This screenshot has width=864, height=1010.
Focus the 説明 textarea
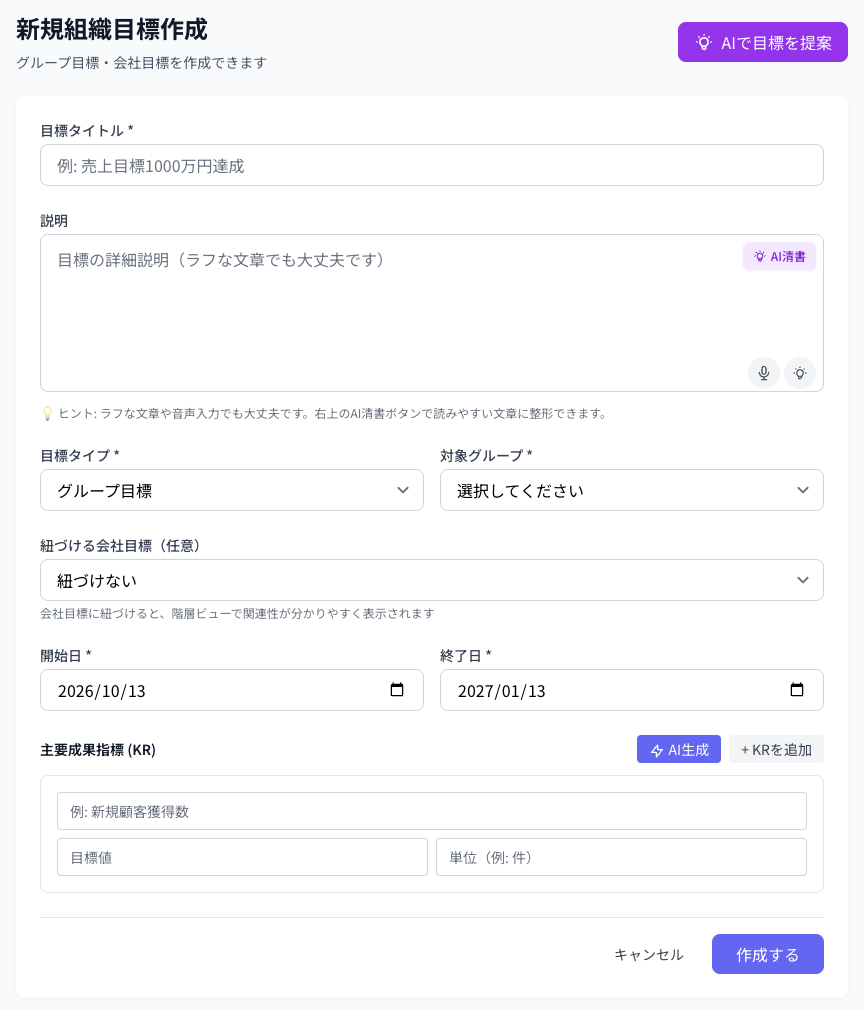click(x=432, y=313)
